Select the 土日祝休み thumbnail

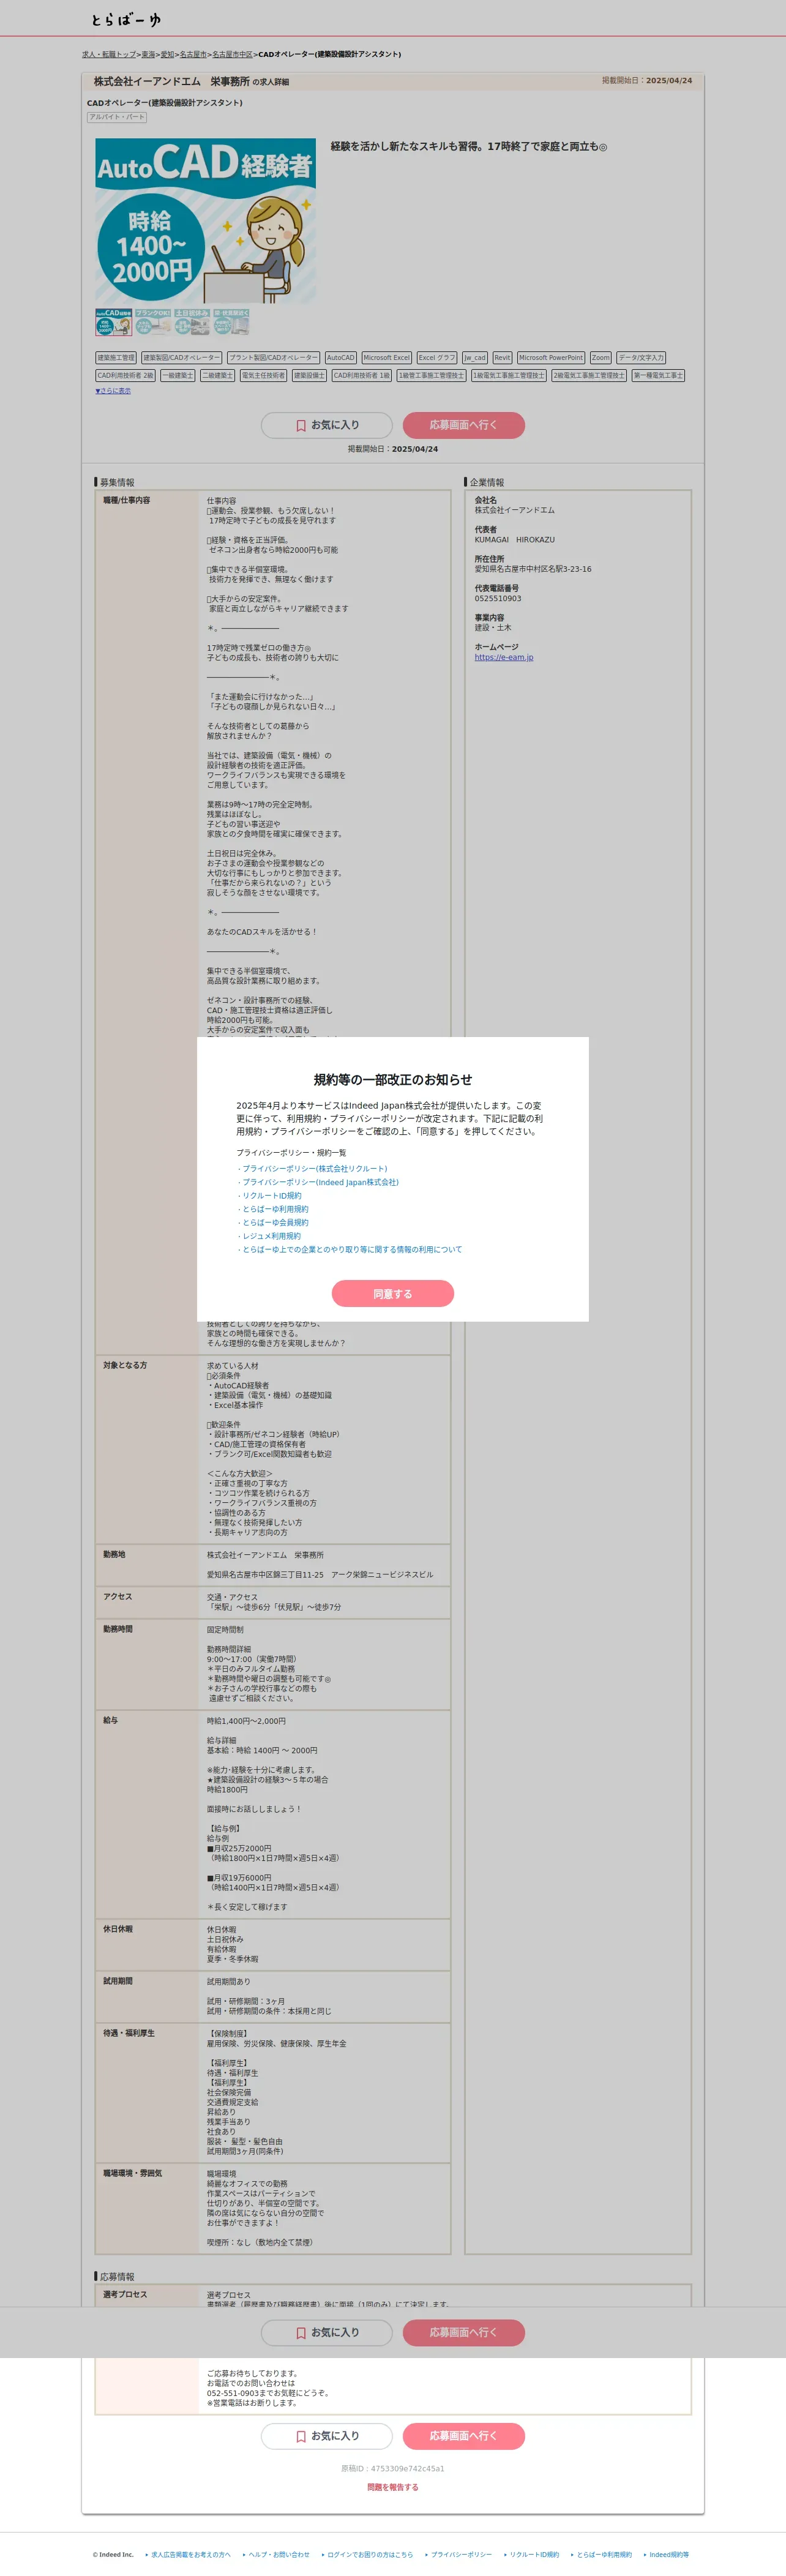pos(192,321)
